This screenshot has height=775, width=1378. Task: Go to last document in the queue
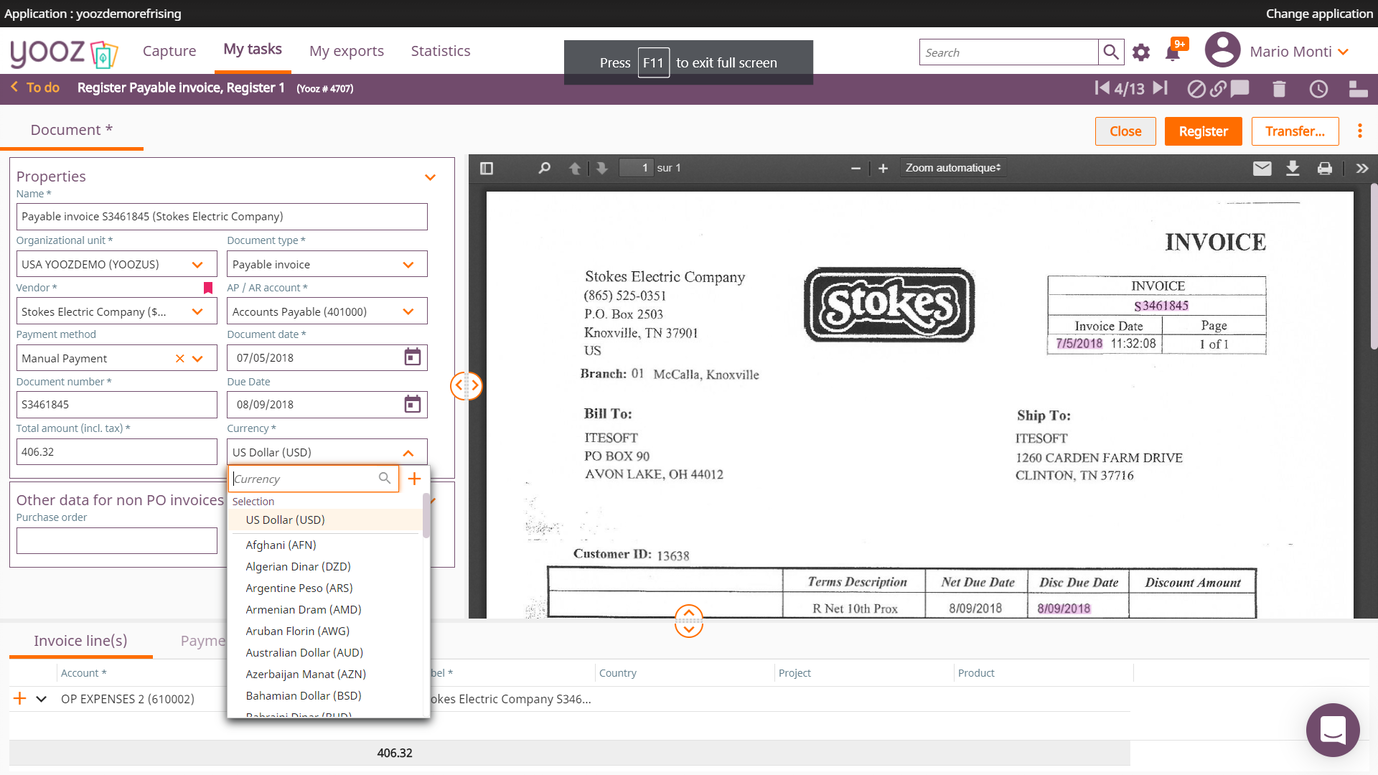tap(1160, 88)
